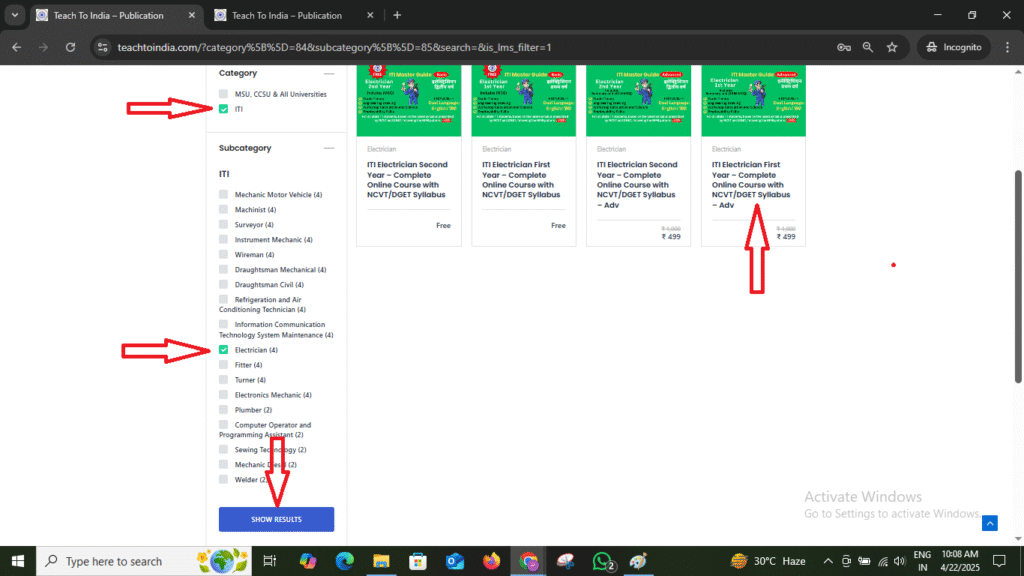This screenshot has width=1024, height=576.
Task: Check the Welder (2) checkbox
Action: coord(223,480)
